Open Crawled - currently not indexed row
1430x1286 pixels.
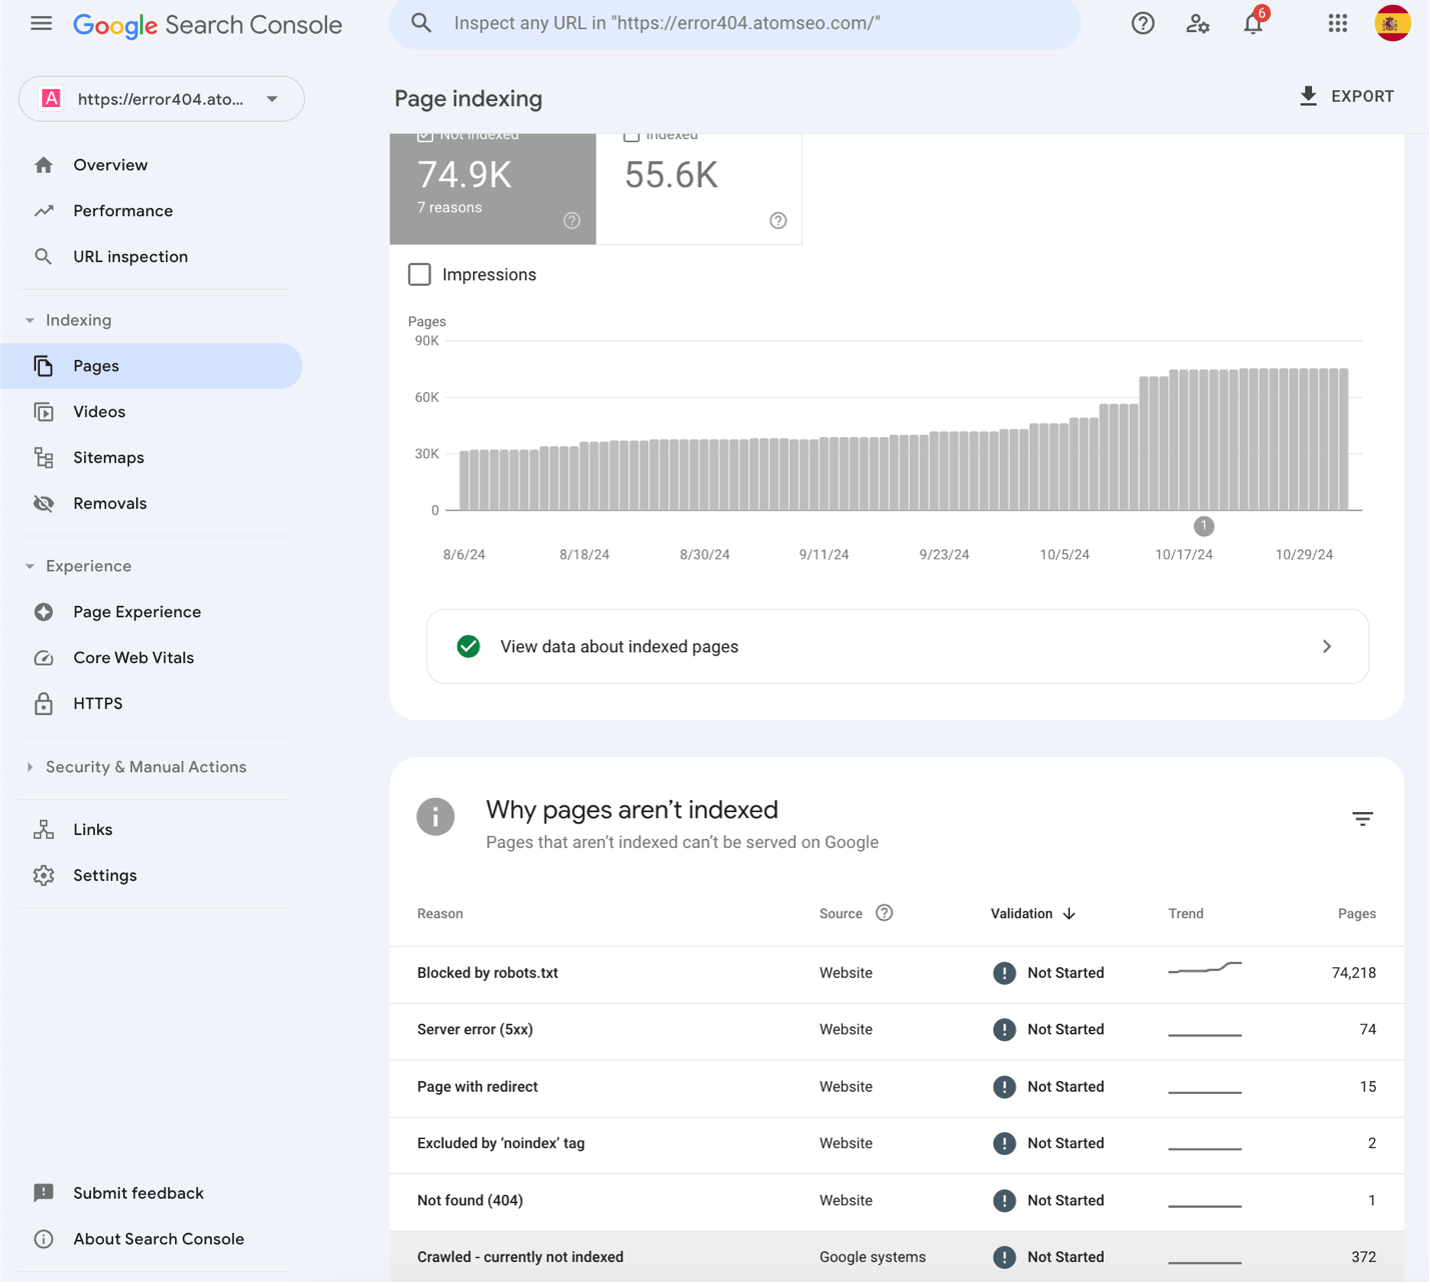[x=897, y=1258]
